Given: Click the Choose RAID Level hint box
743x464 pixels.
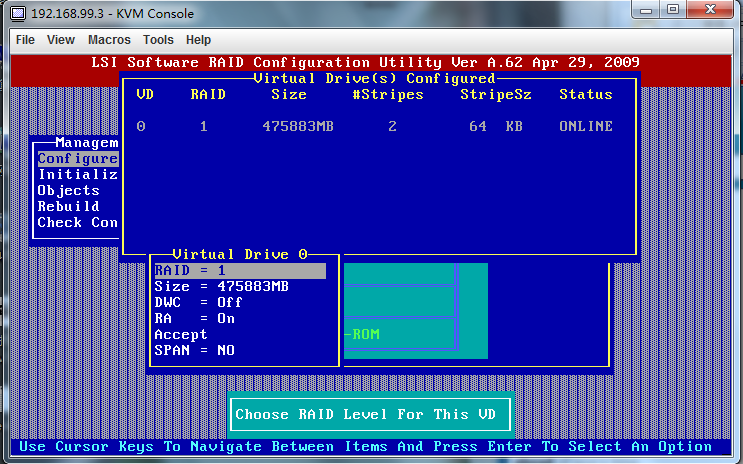Looking at the screenshot, I should 370,415.
